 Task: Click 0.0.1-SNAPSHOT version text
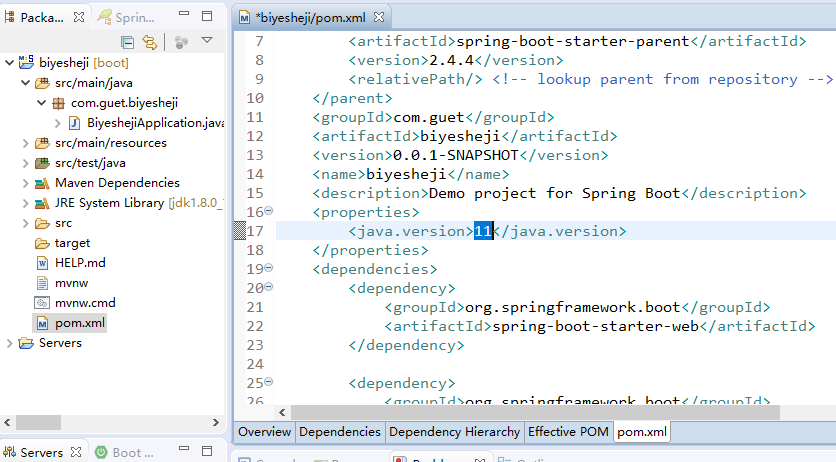pos(456,155)
